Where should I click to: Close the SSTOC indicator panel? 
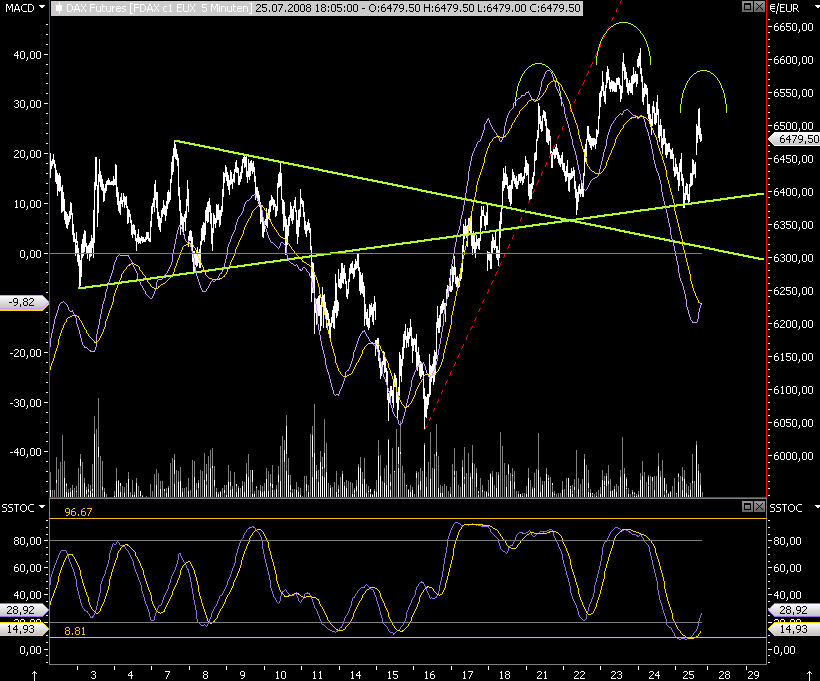tap(759, 506)
